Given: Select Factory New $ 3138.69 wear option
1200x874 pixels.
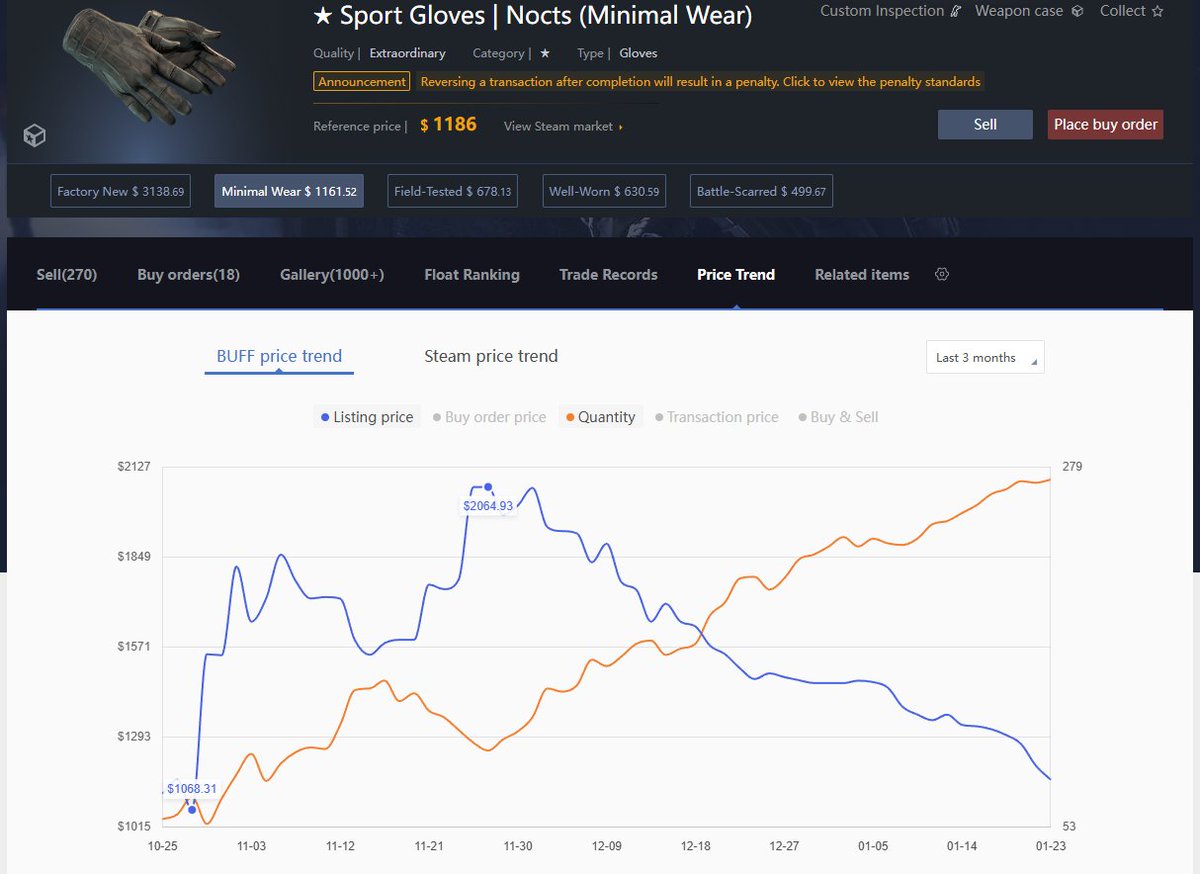Looking at the screenshot, I should click(x=120, y=191).
